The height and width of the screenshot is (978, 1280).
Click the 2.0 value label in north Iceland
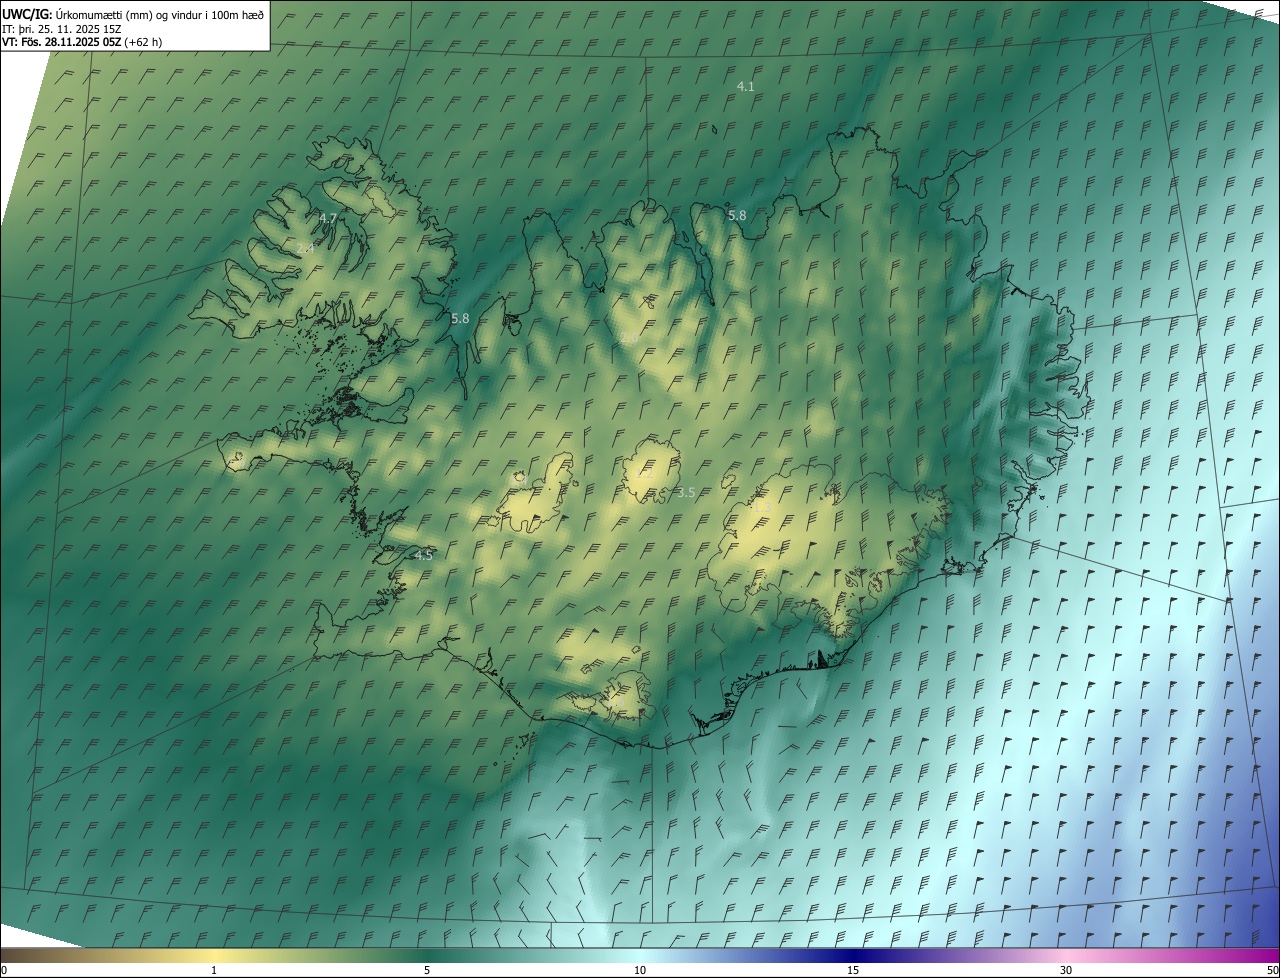[x=629, y=339]
